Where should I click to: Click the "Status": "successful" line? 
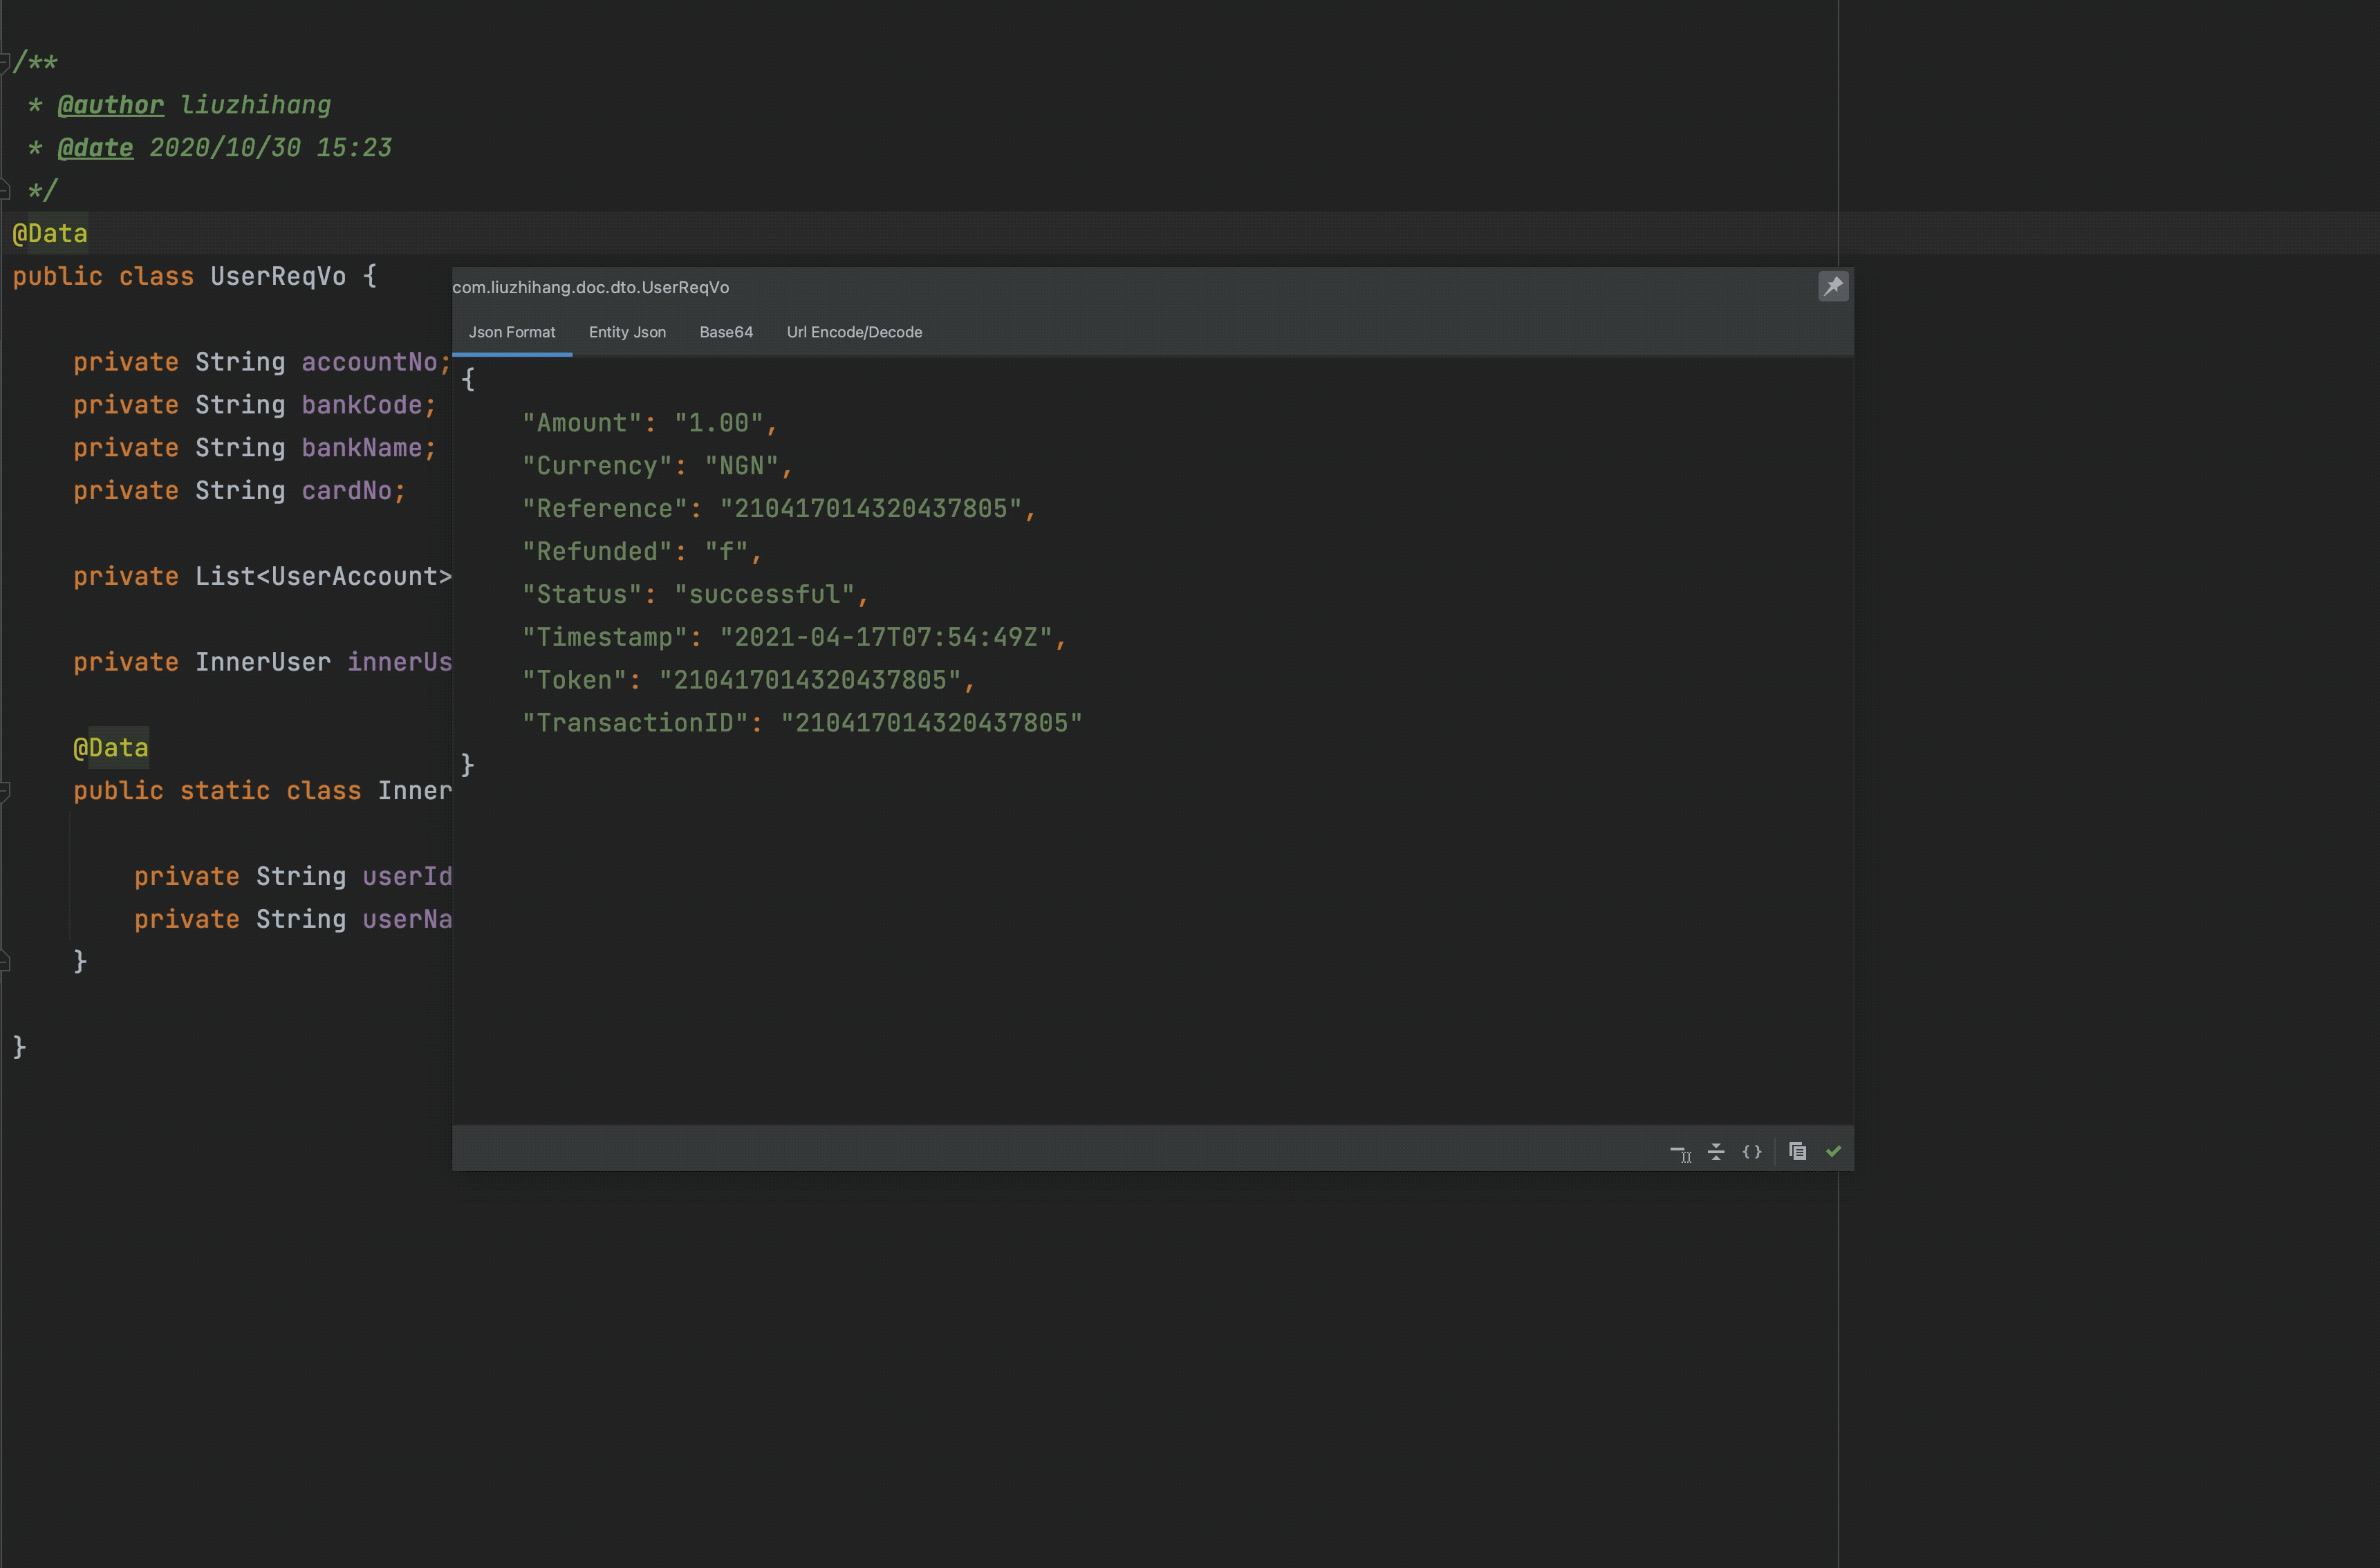pyautogui.click(x=695, y=595)
